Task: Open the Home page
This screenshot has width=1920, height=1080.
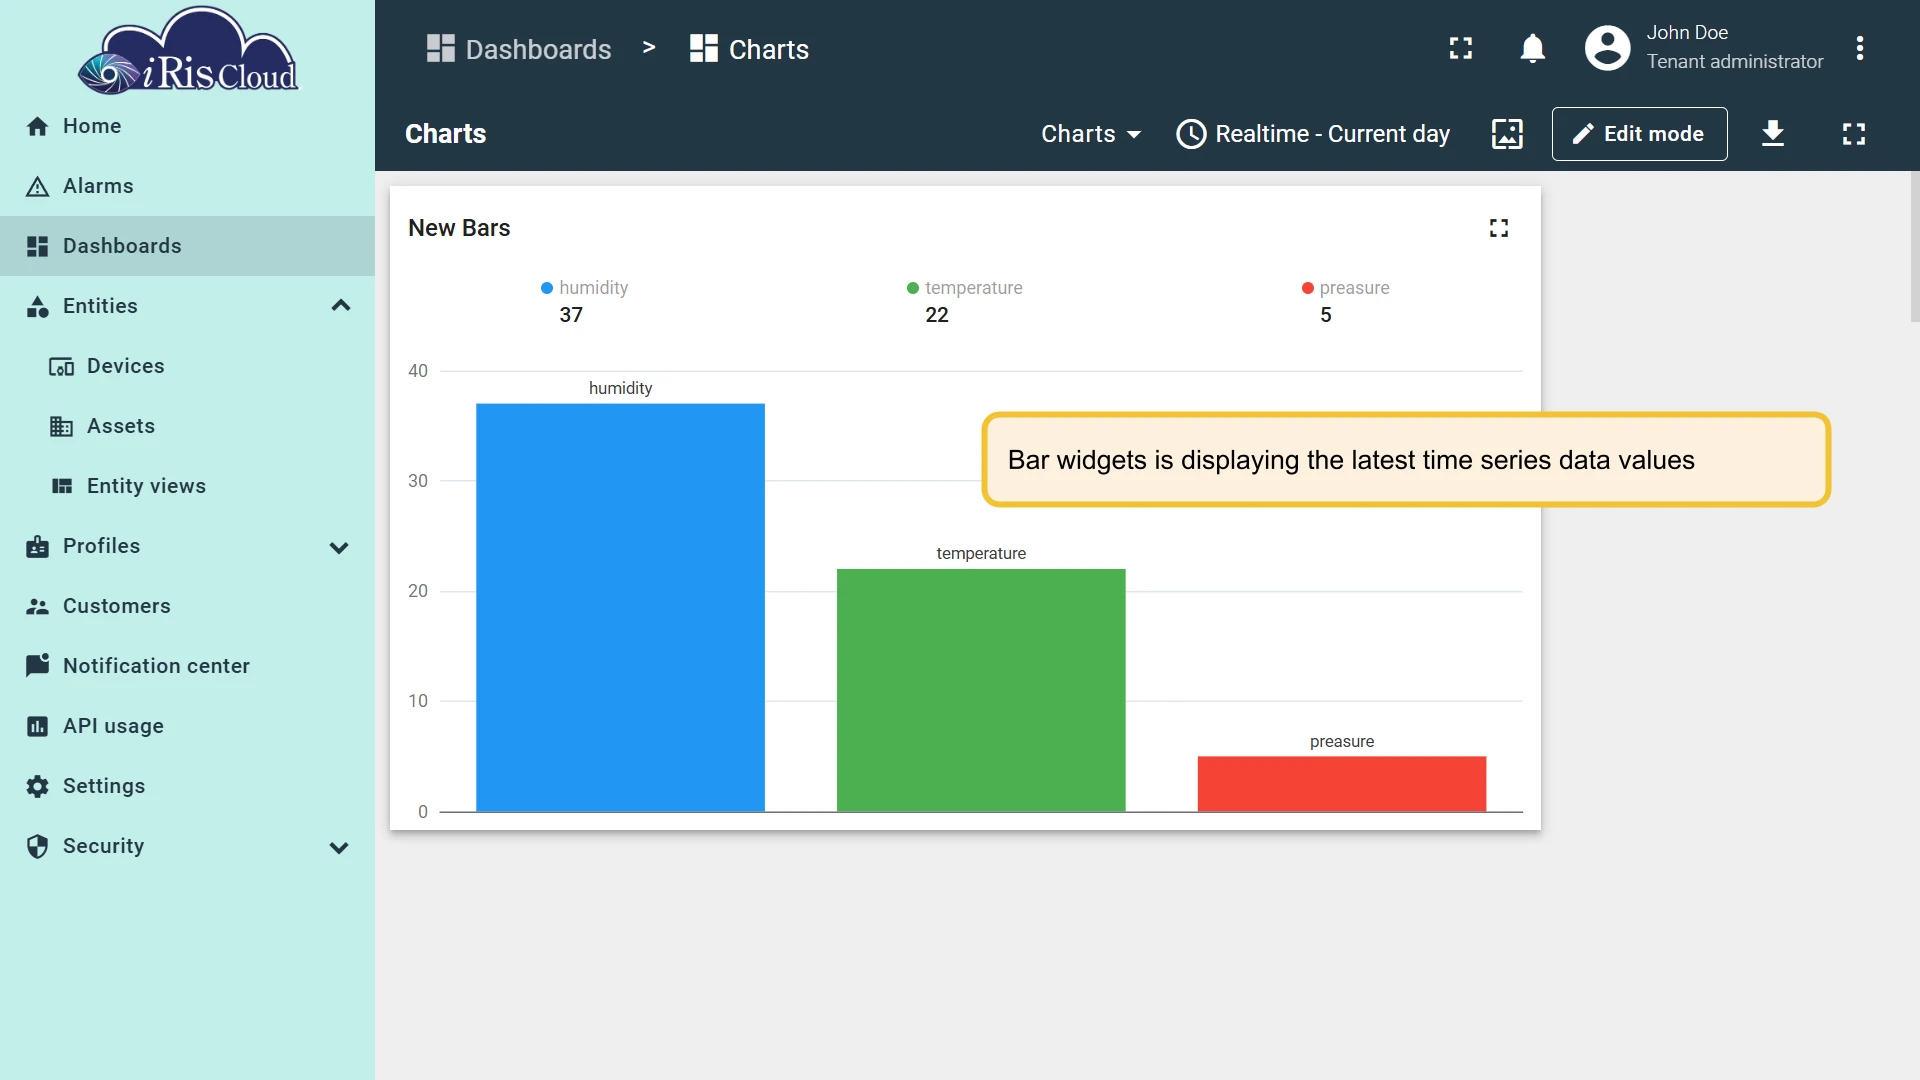Action: tap(187, 126)
